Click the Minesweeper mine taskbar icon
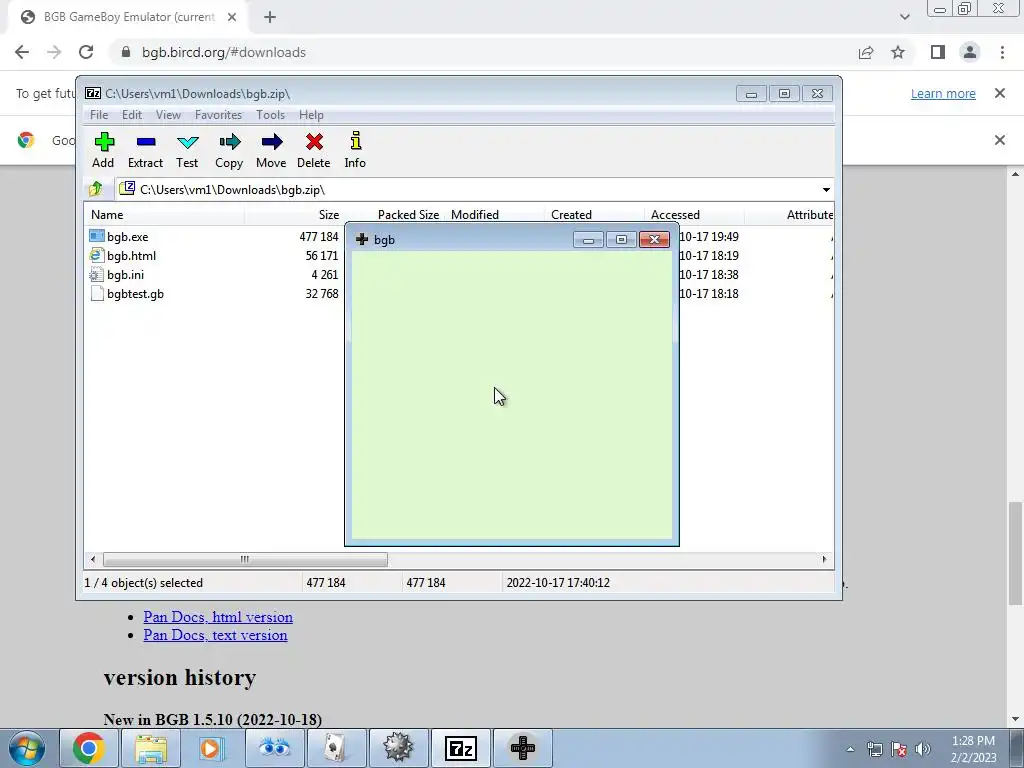The image size is (1024, 768). (398, 748)
